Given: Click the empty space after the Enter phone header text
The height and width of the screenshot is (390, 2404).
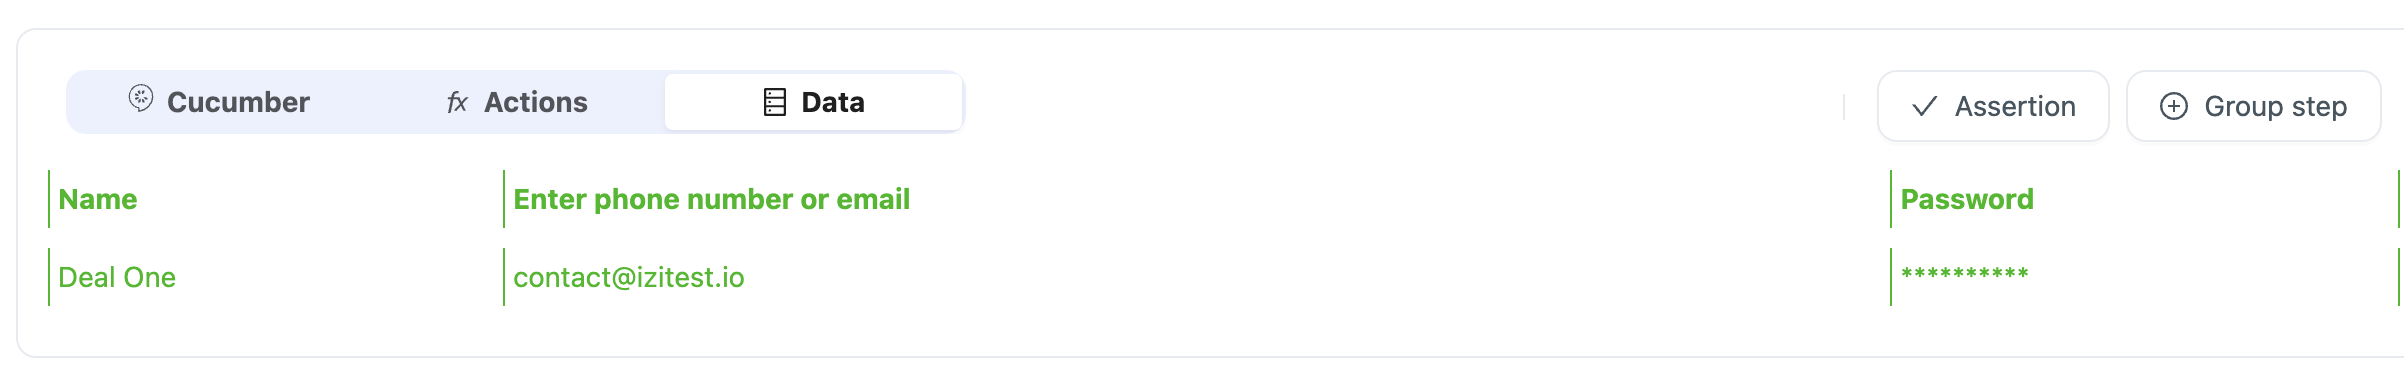Looking at the screenshot, I should [1400, 199].
